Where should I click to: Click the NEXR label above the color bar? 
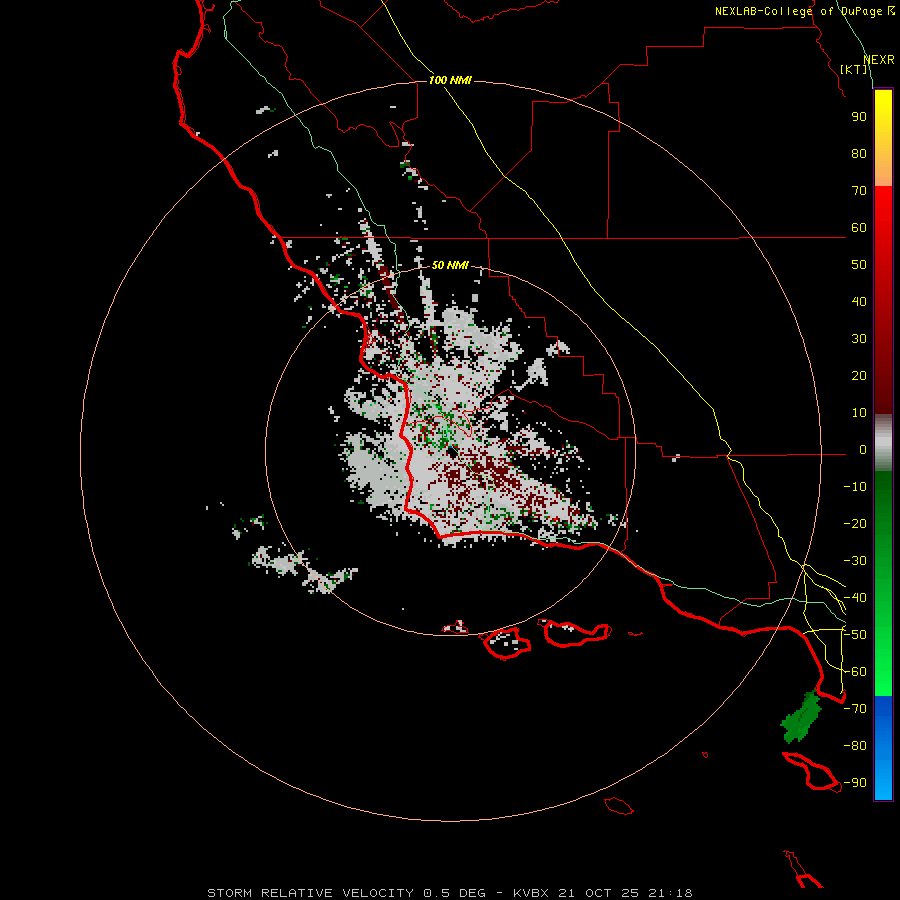click(x=879, y=60)
